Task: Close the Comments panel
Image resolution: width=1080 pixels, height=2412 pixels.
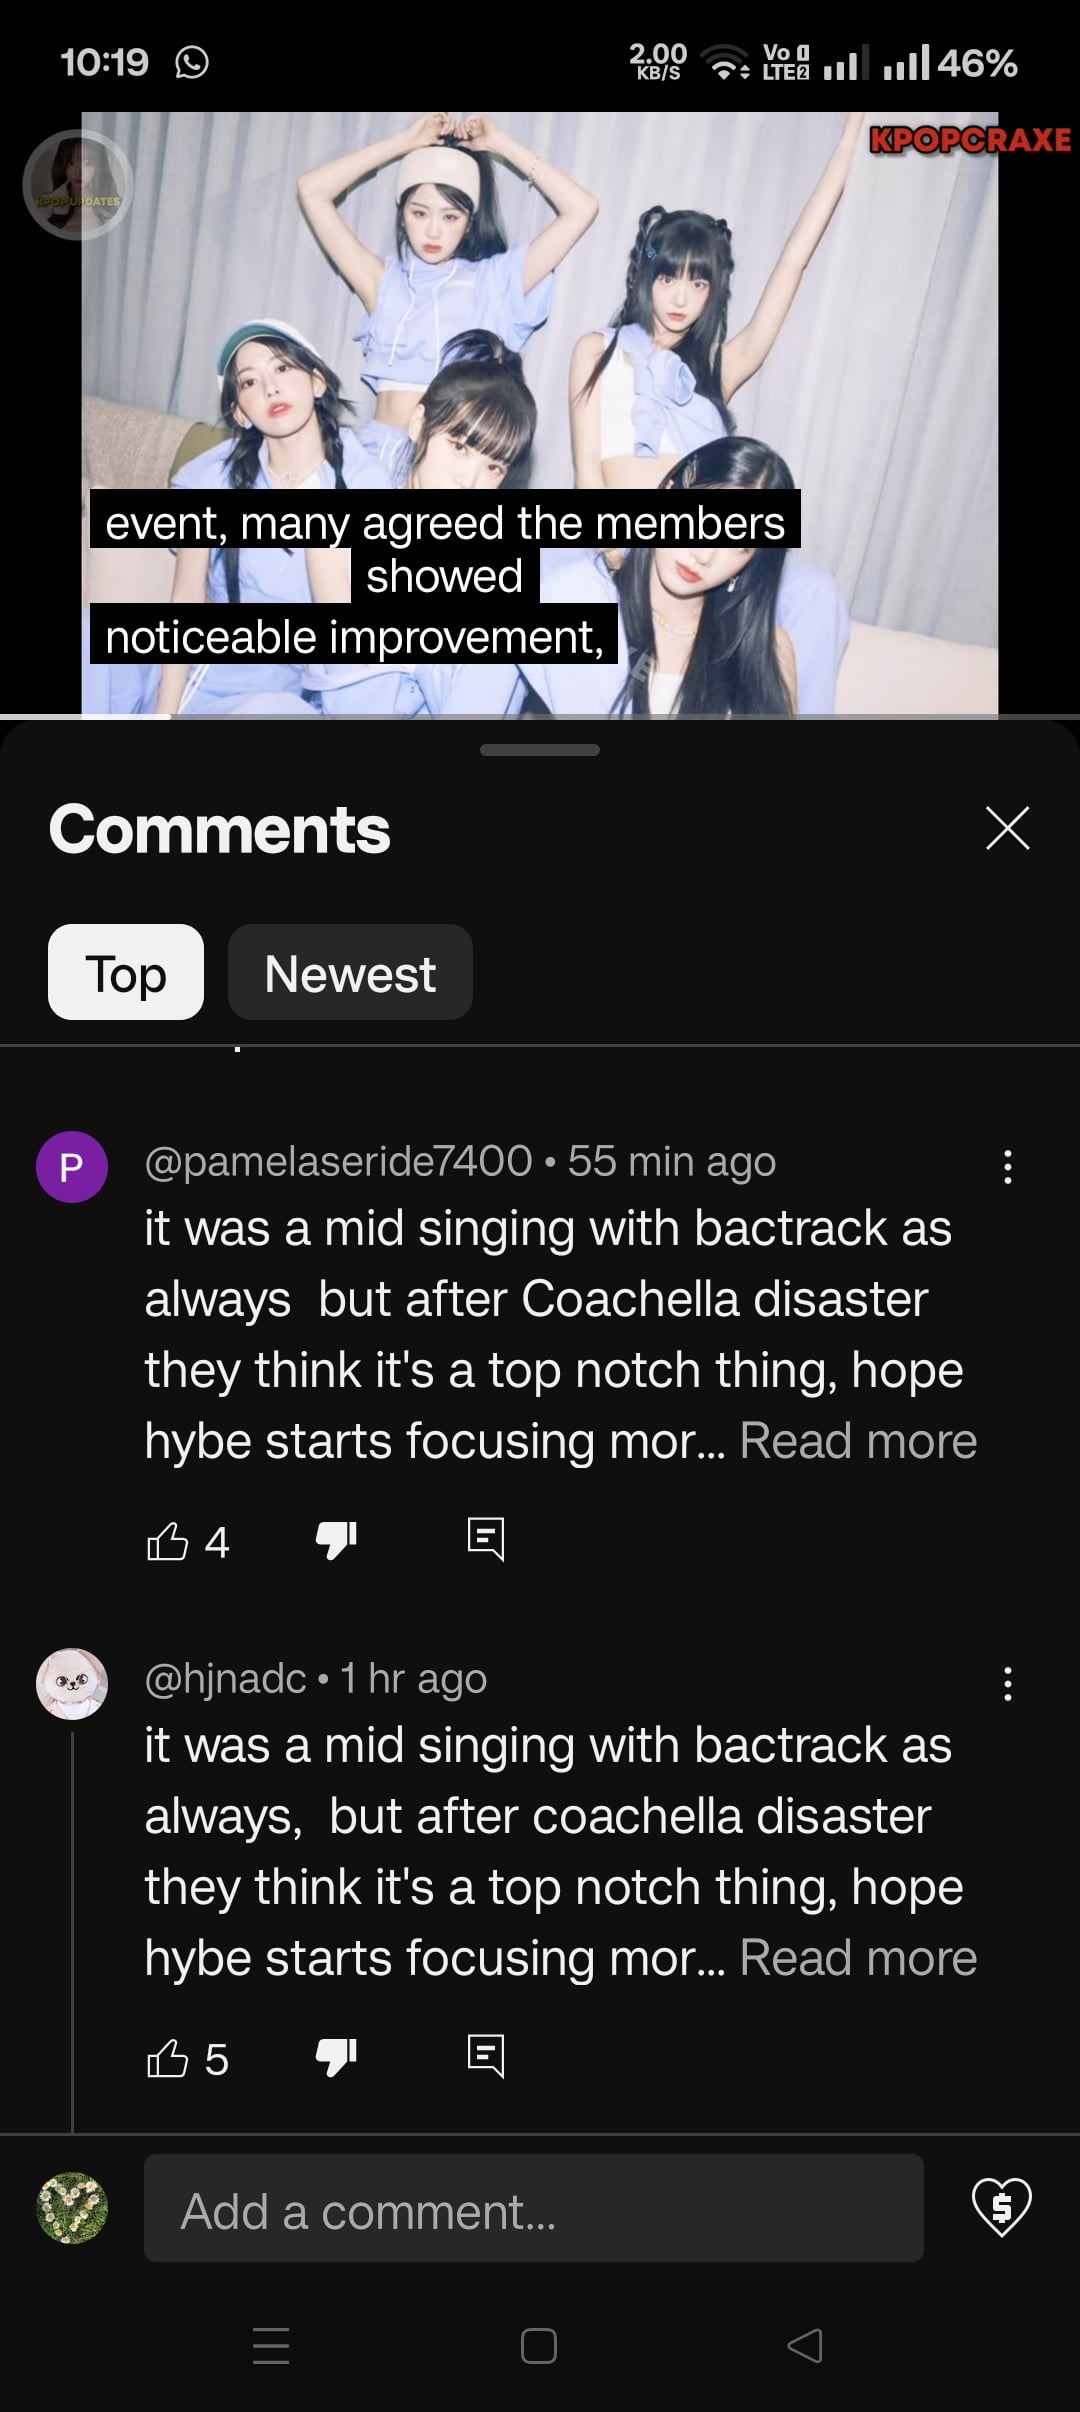Action: (1007, 828)
